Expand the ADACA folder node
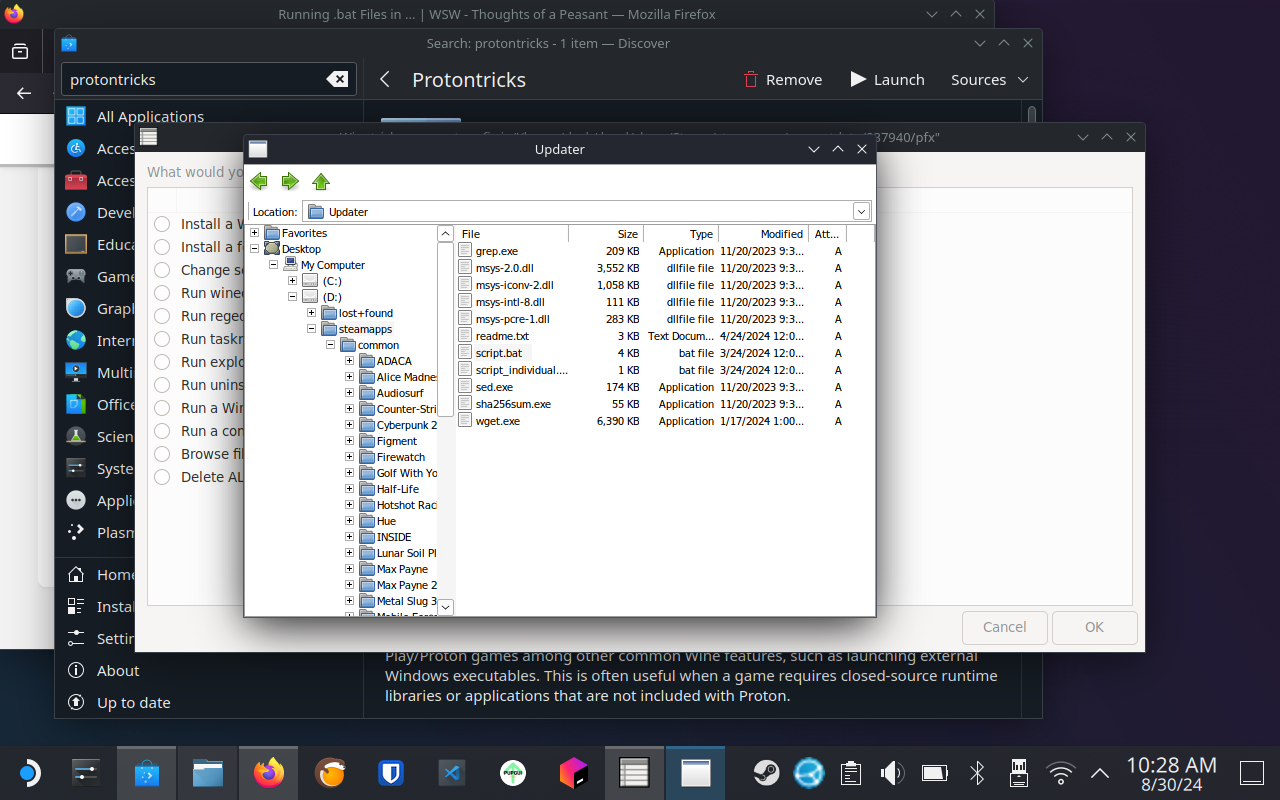This screenshot has height=800, width=1280. click(350, 361)
